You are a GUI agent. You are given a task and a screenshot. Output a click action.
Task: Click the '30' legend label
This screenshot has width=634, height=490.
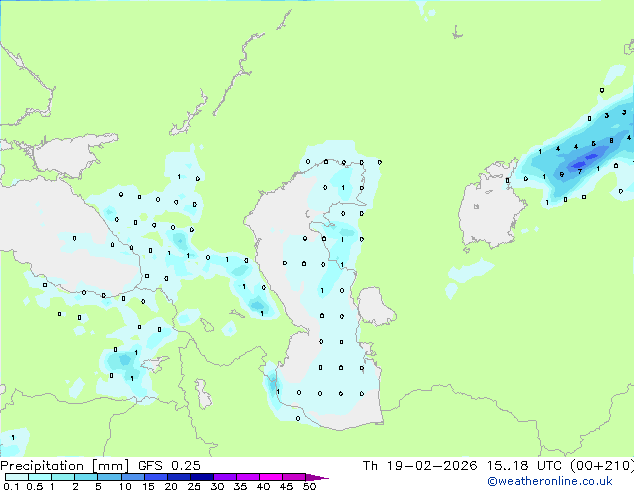(x=217, y=486)
